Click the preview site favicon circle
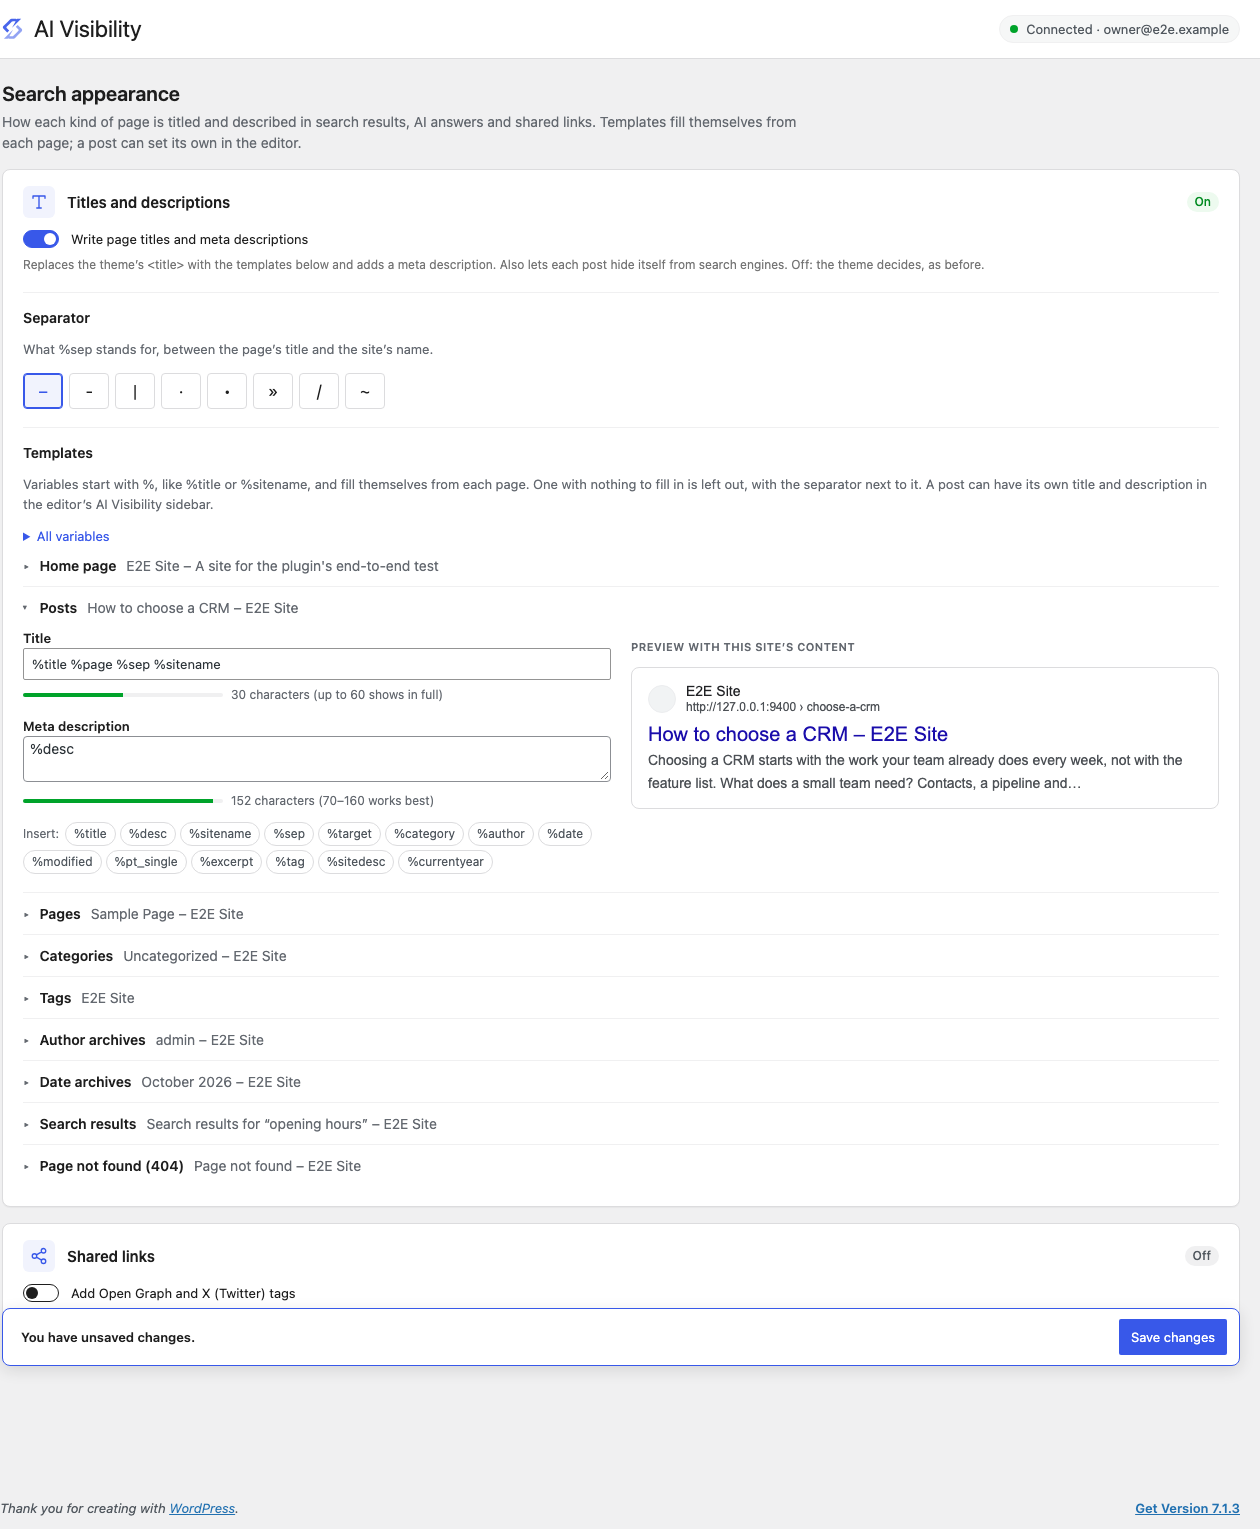Image resolution: width=1260 pixels, height=1529 pixels. coord(662,698)
